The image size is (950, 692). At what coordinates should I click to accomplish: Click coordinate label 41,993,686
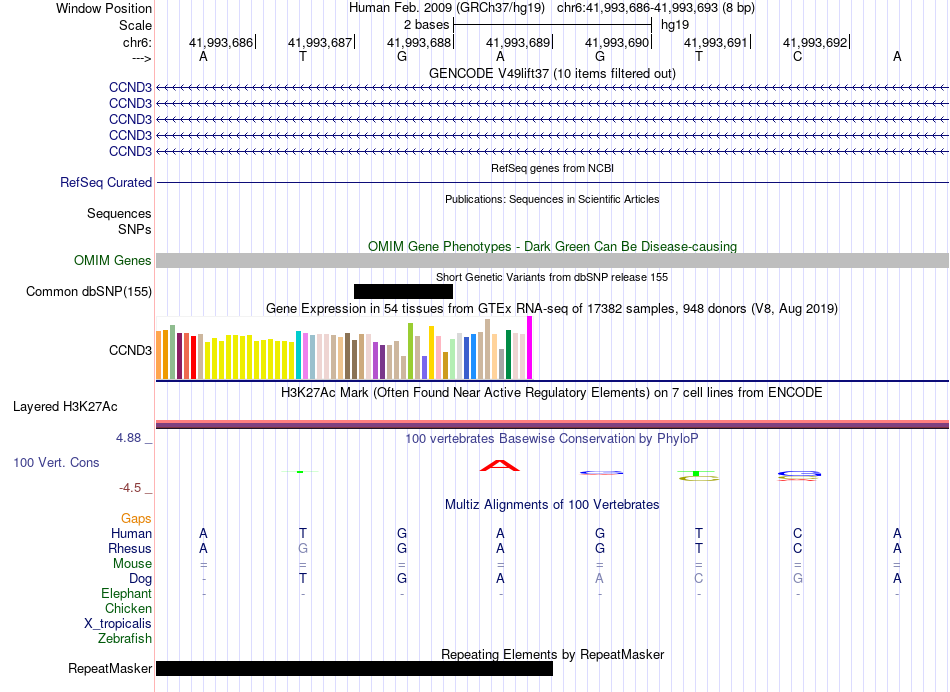(x=221, y=42)
